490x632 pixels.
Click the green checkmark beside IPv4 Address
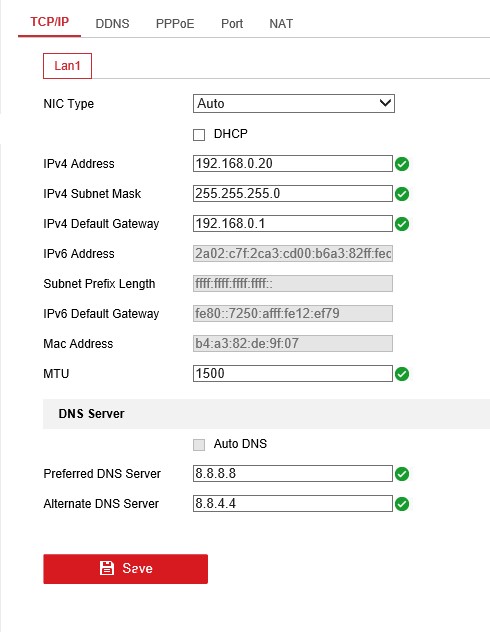402,164
